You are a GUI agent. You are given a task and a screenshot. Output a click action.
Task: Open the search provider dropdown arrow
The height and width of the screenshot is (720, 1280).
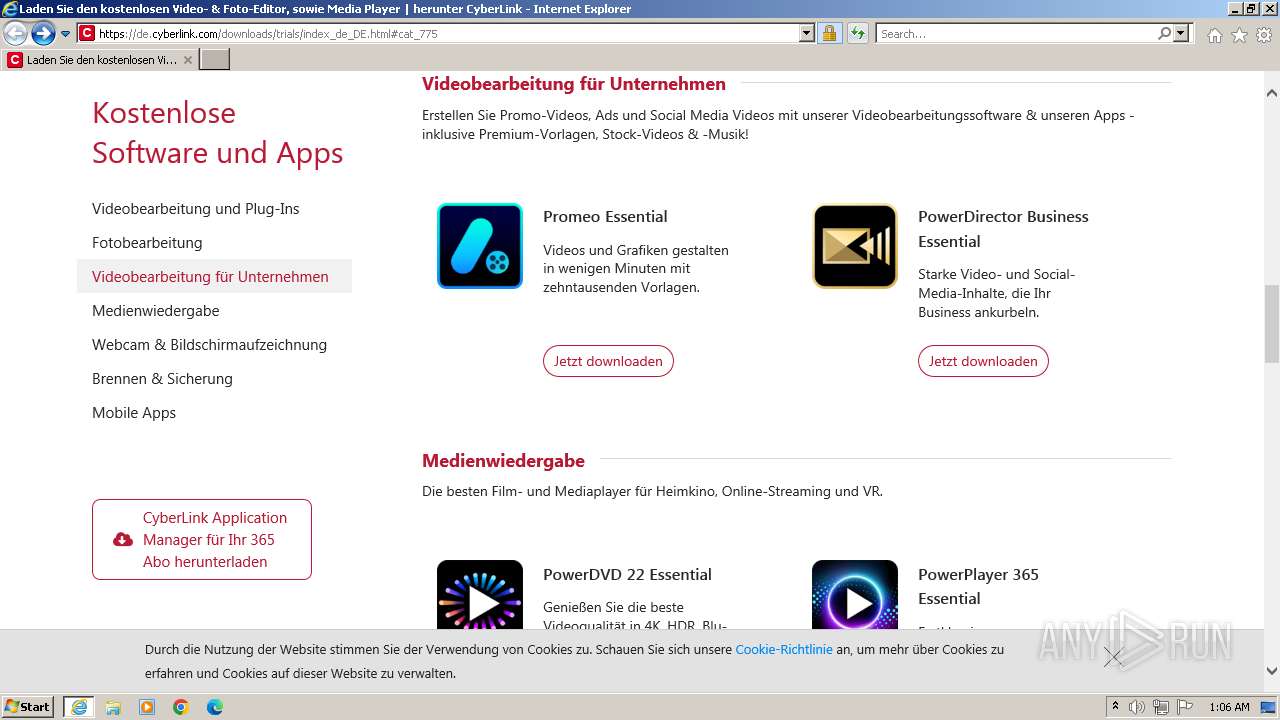[1181, 33]
